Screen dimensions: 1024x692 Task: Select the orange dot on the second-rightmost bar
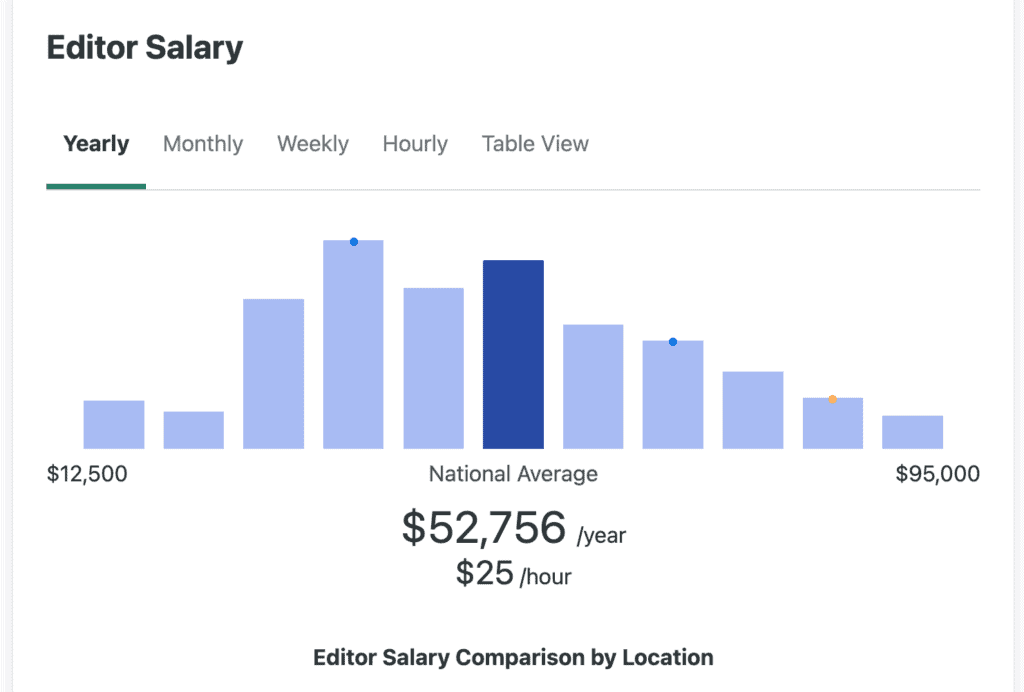[x=832, y=398]
